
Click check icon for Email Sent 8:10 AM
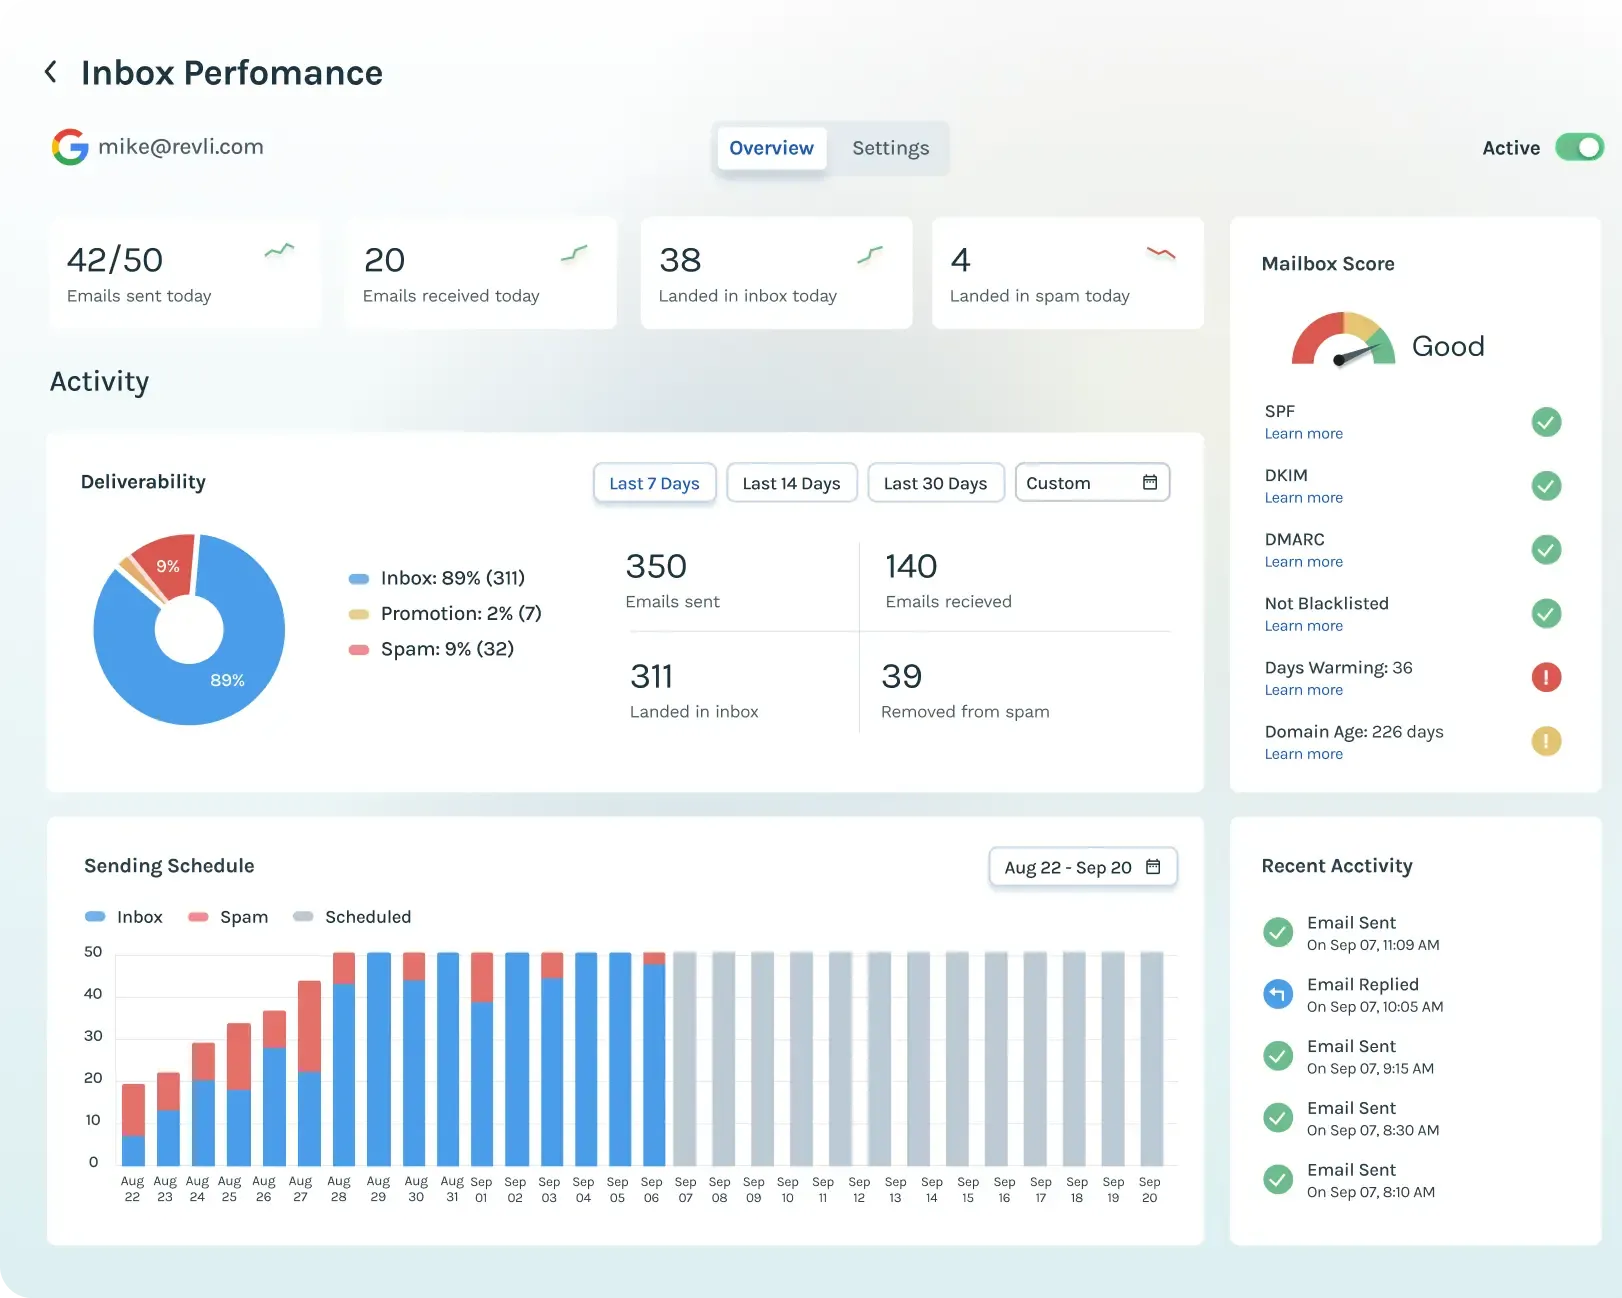1278,1180
